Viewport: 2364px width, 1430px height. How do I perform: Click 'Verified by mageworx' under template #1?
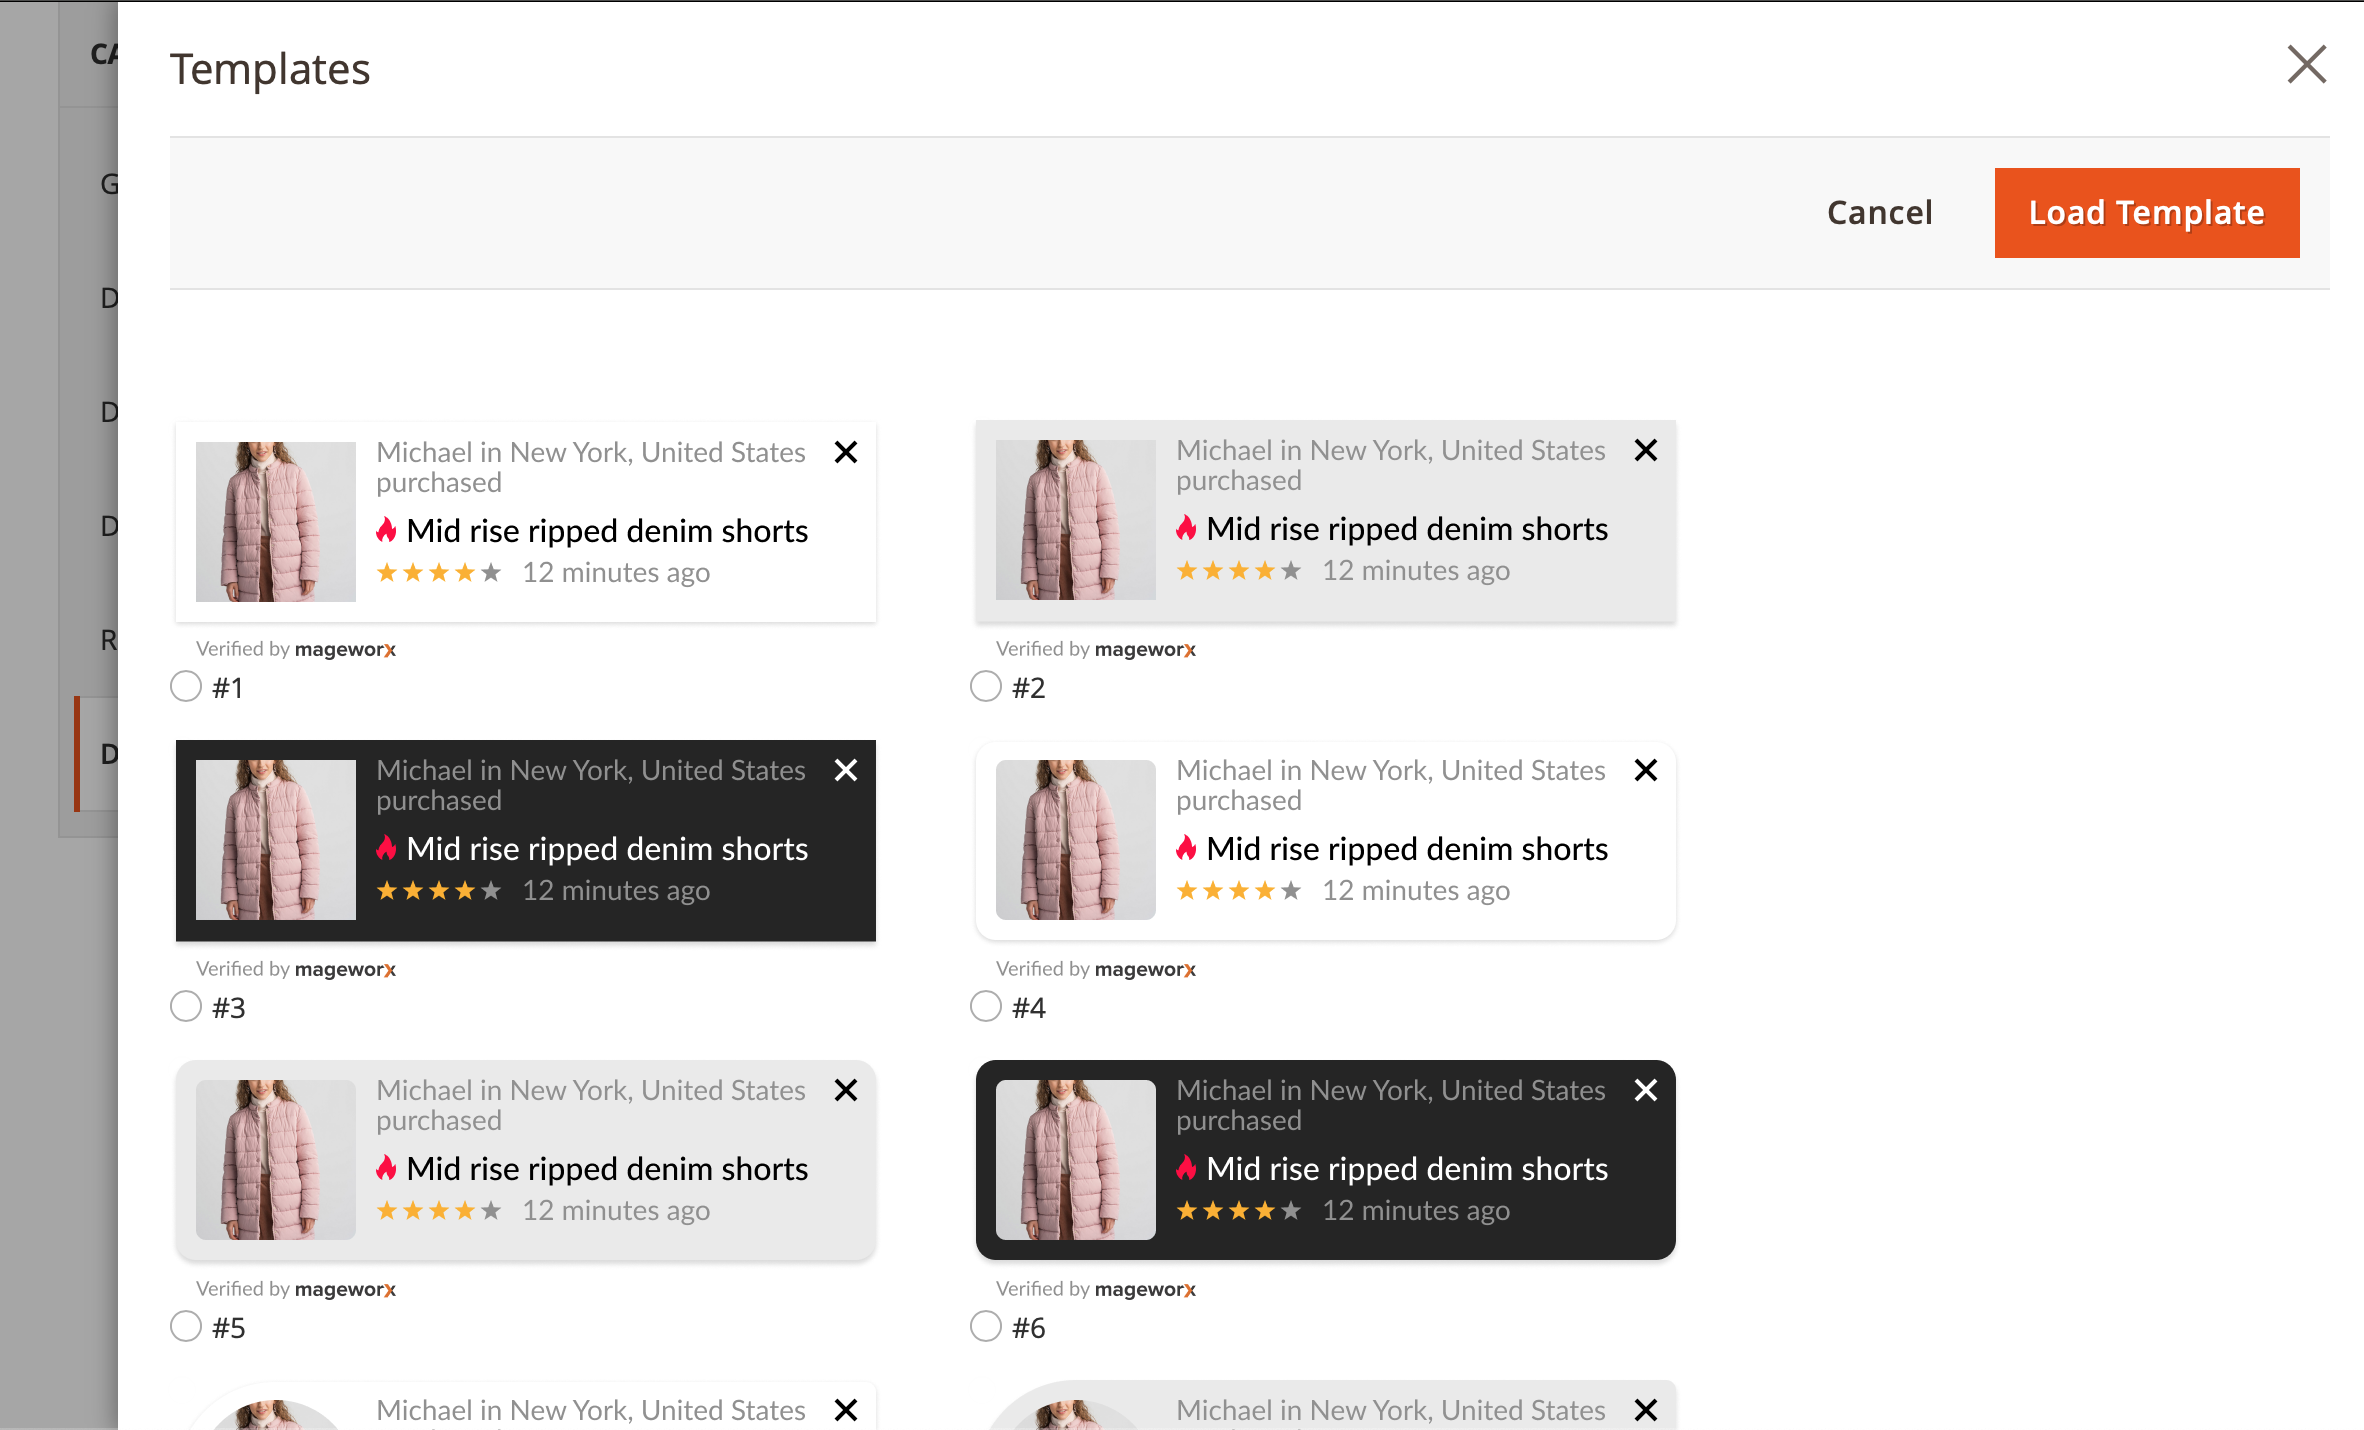(296, 649)
